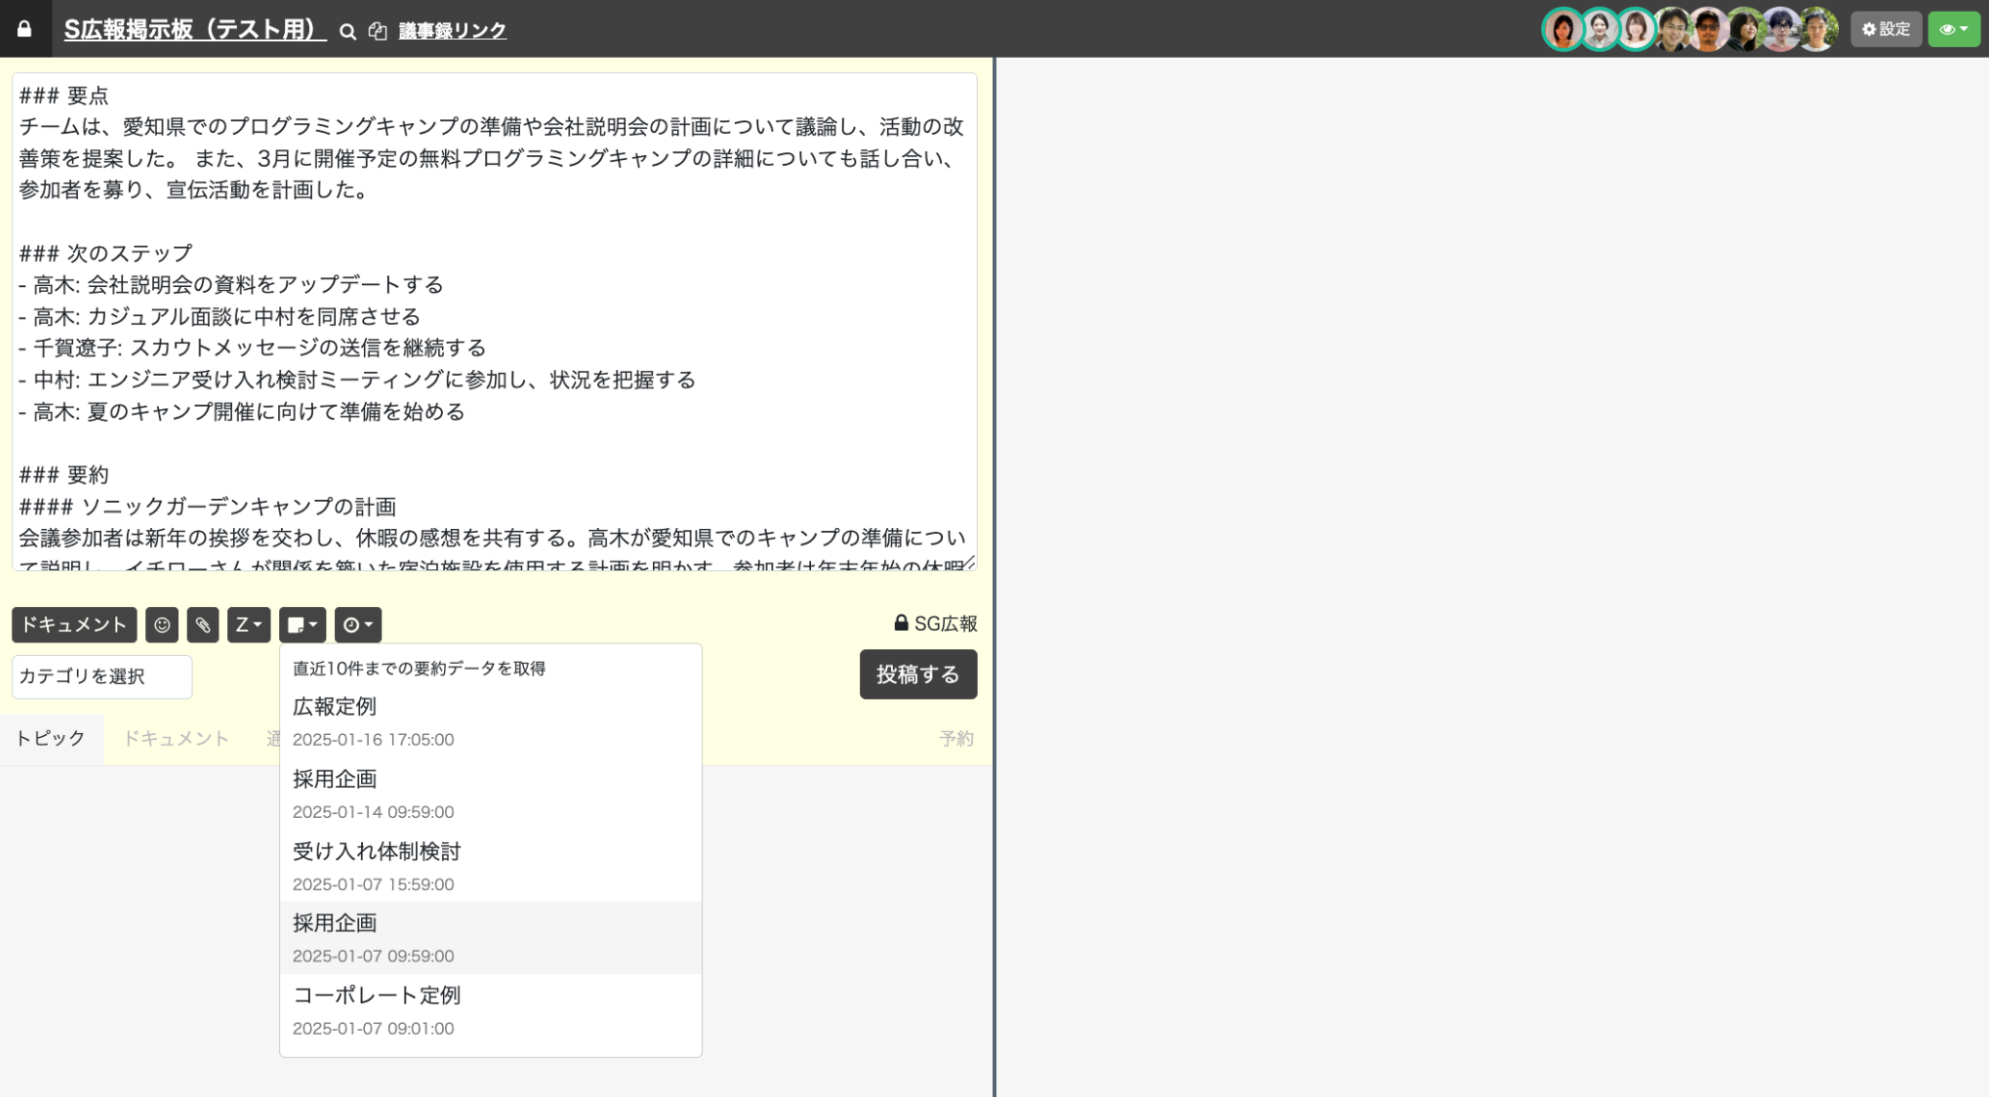Switch to the ドキュメント tab below the editor

(x=176, y=739)
